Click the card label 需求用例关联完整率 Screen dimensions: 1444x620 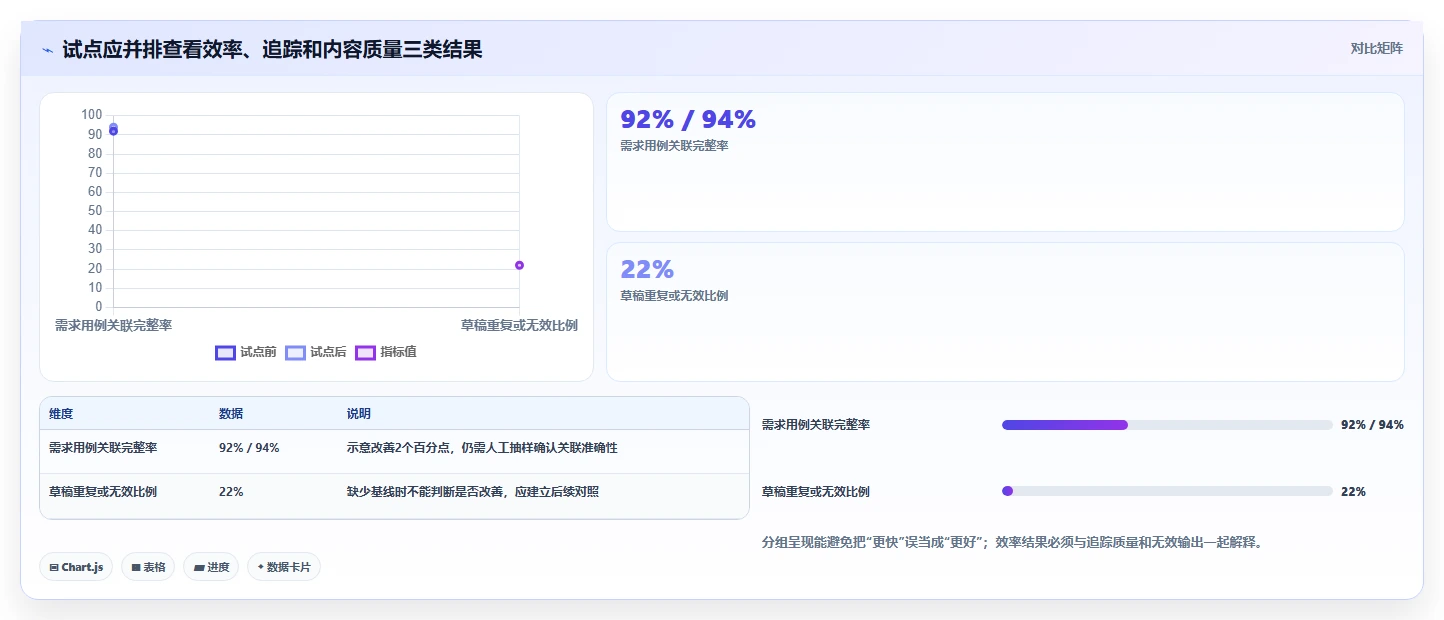pyautogui.click(x=674, y=146)
